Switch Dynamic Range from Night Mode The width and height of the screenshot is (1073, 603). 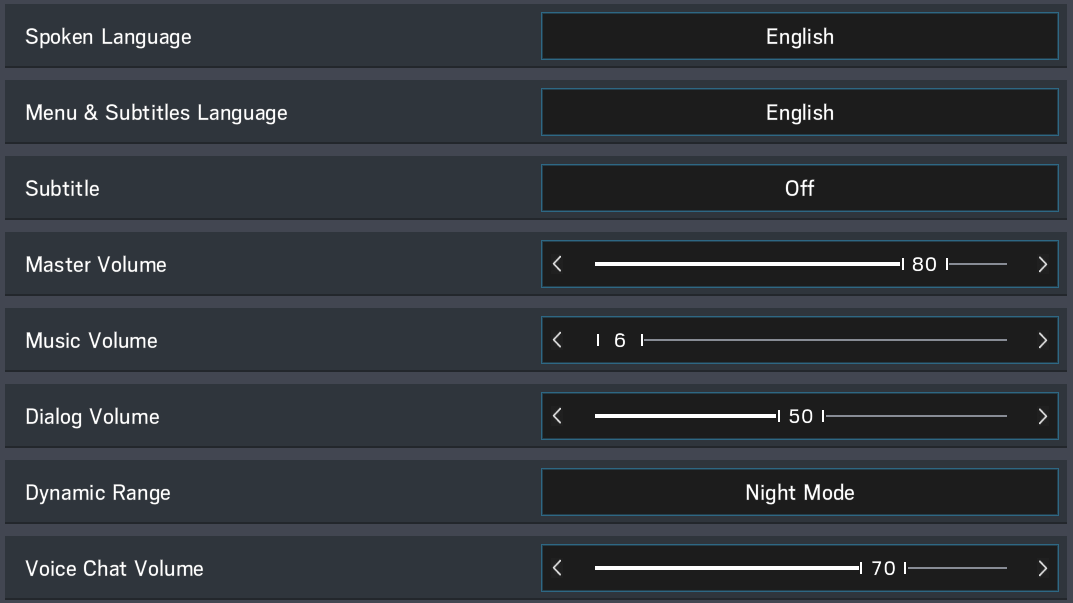point(799,492)
